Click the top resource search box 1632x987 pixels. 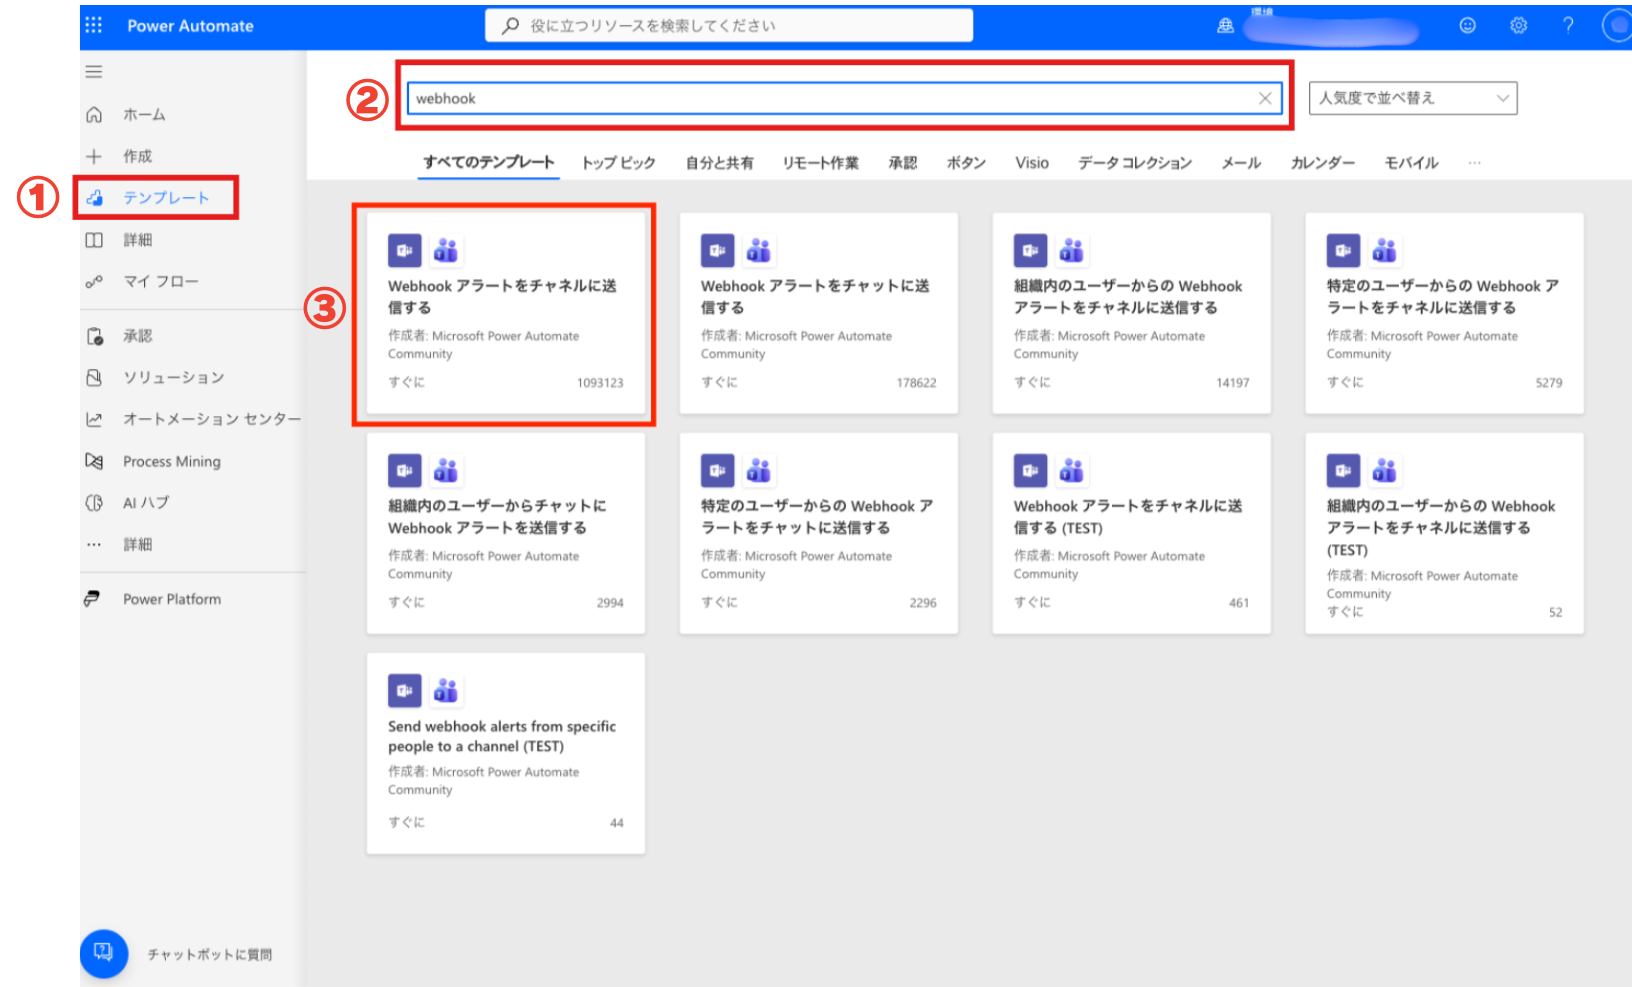click(728, 26)
